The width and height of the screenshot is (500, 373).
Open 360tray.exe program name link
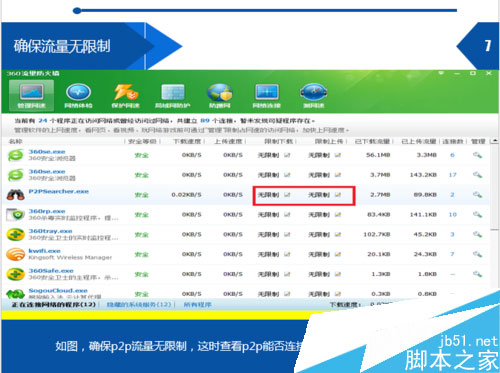click(x=50, y=231)
